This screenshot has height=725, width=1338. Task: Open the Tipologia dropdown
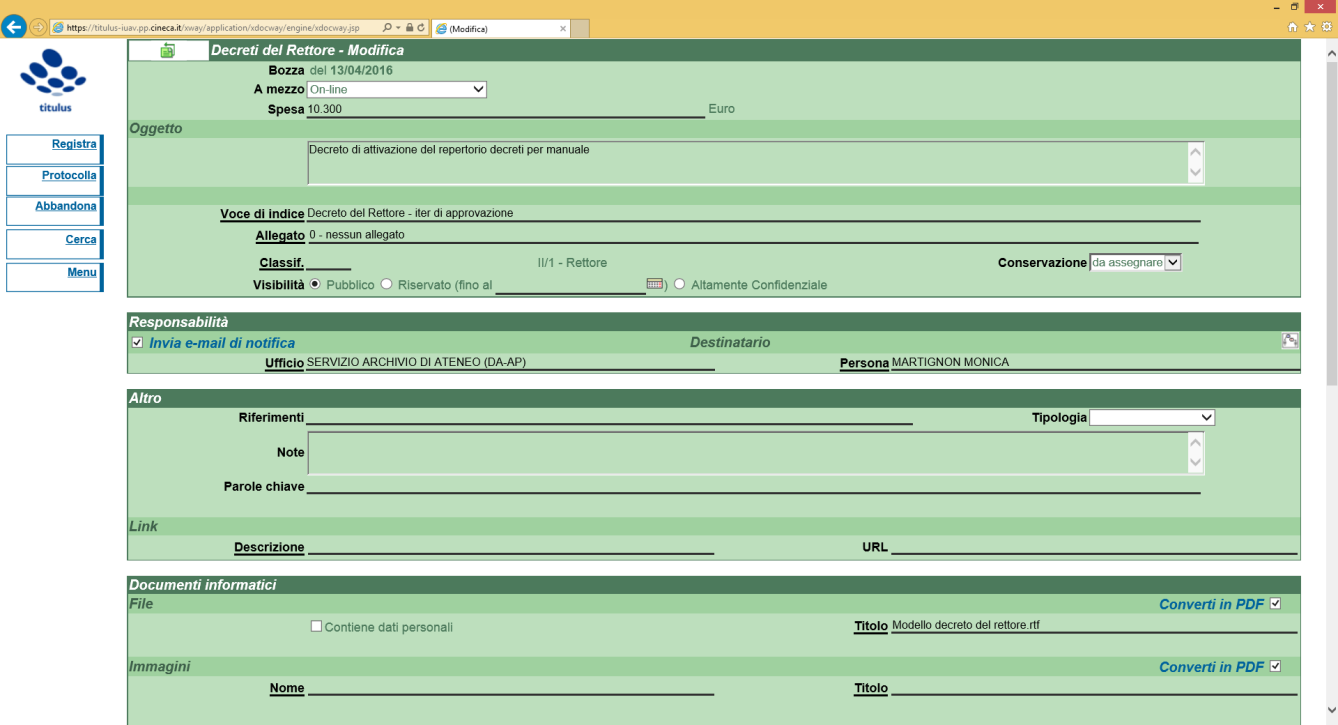1152,417
